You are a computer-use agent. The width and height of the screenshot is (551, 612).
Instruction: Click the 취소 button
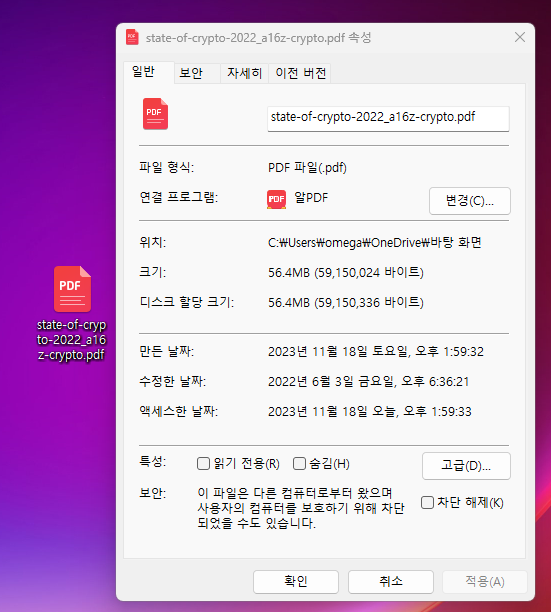point(391,582)
